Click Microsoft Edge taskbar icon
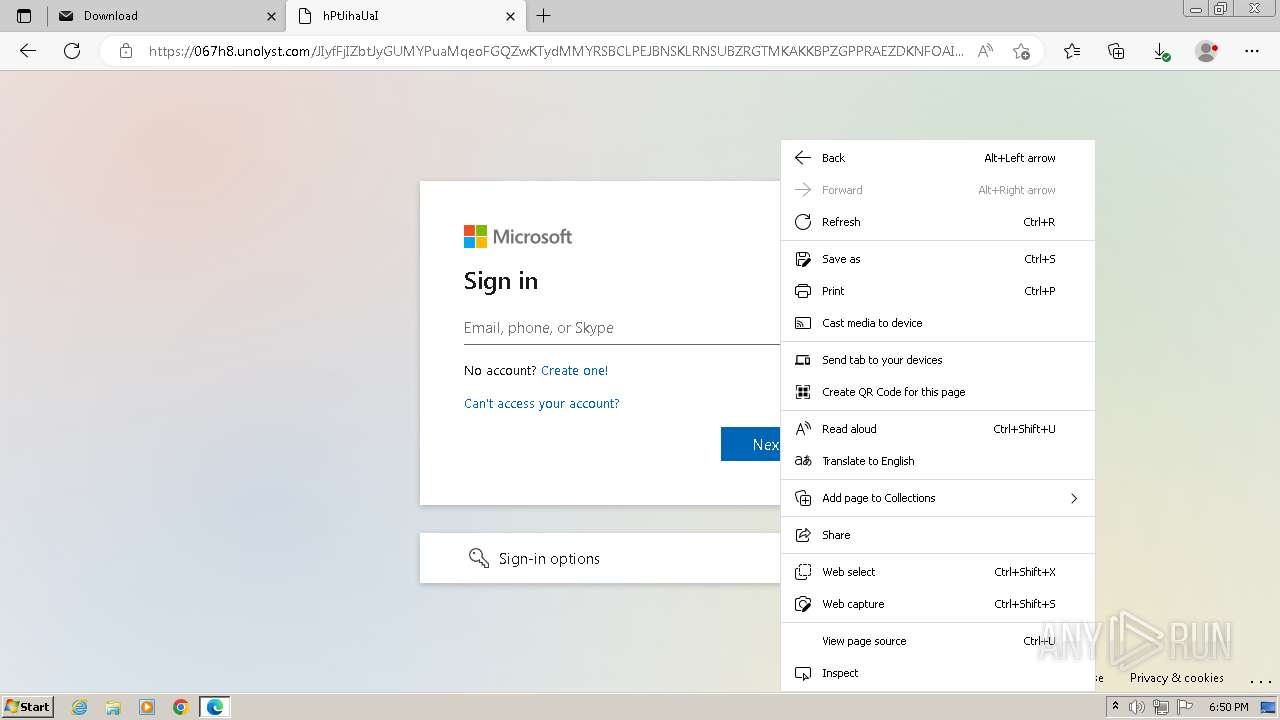Image resolution: width=1280 pixels, height=720 pixels. click(x=215, y=707)
